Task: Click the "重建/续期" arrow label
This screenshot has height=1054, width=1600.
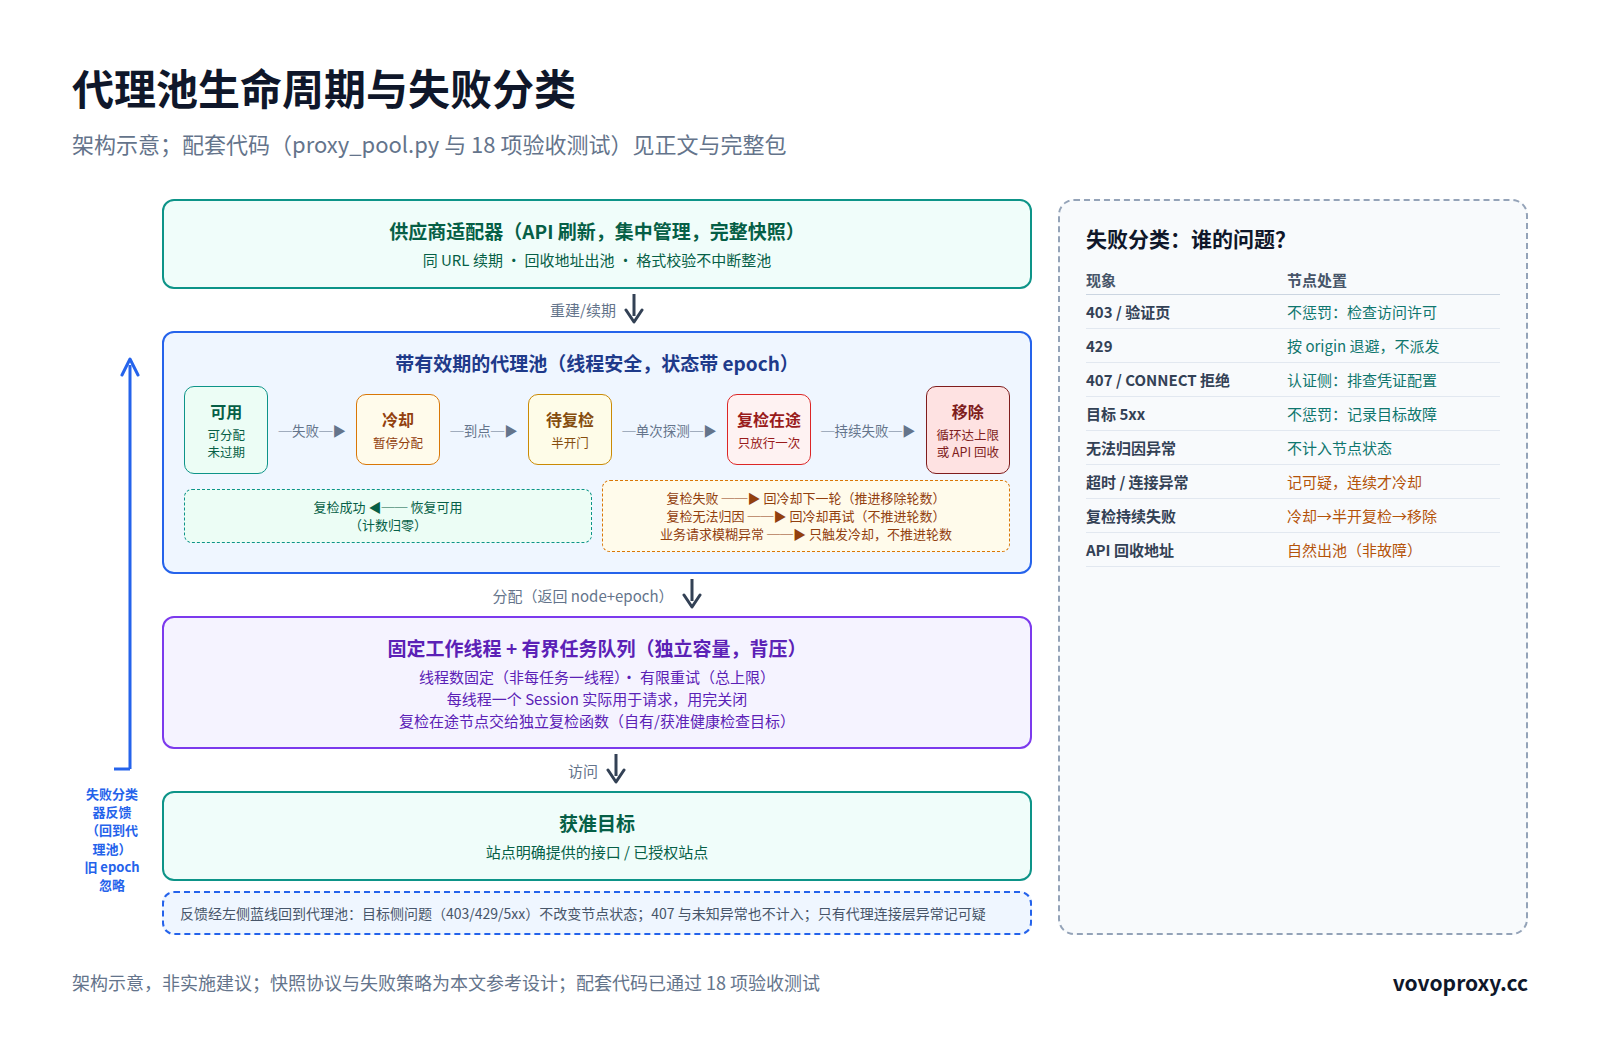Action: pyautogui.click(x=583, y=311)
